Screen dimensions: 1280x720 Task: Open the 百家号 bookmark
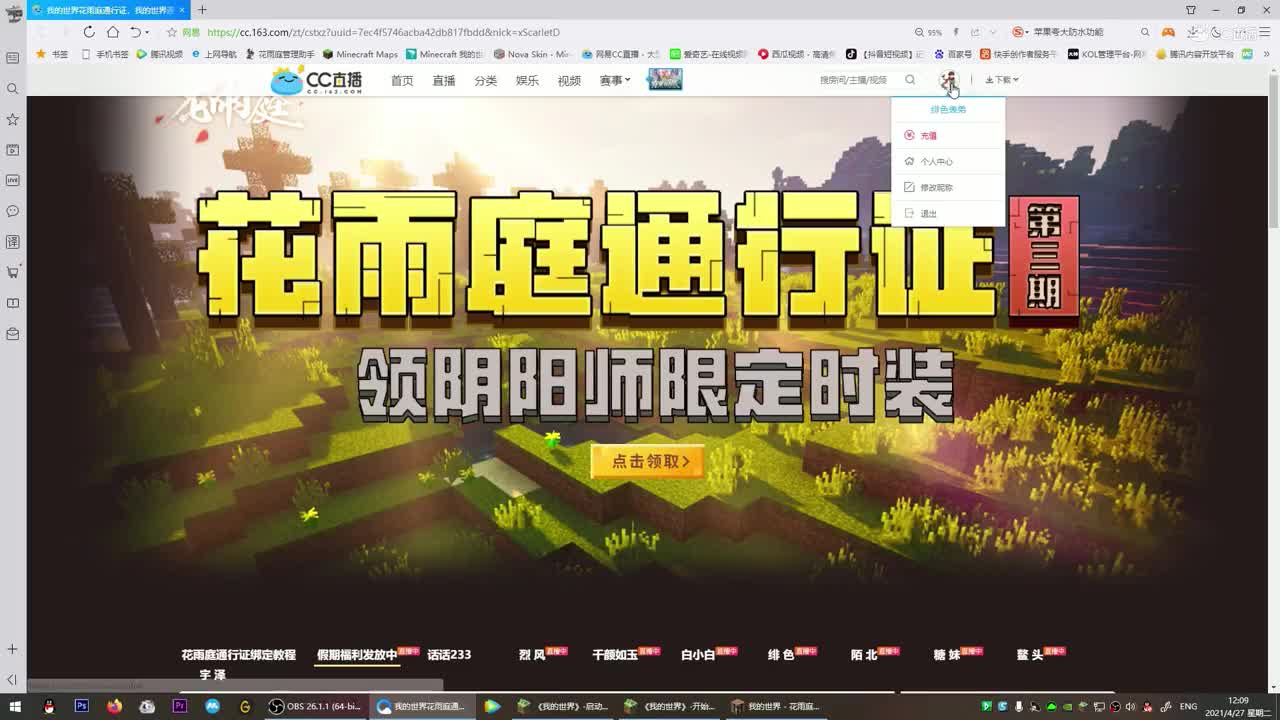coord(954,54)
